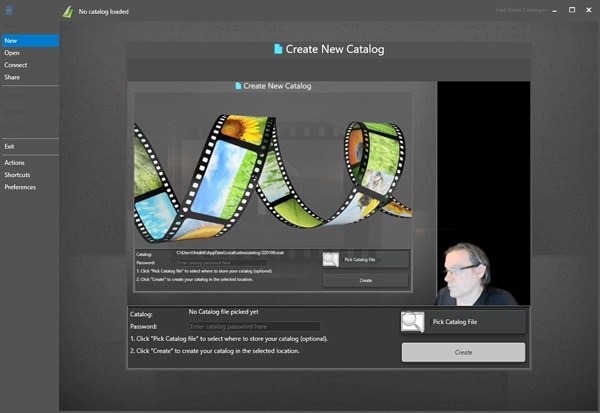
Task: Close the application window
Action: [x=589, y=10]
